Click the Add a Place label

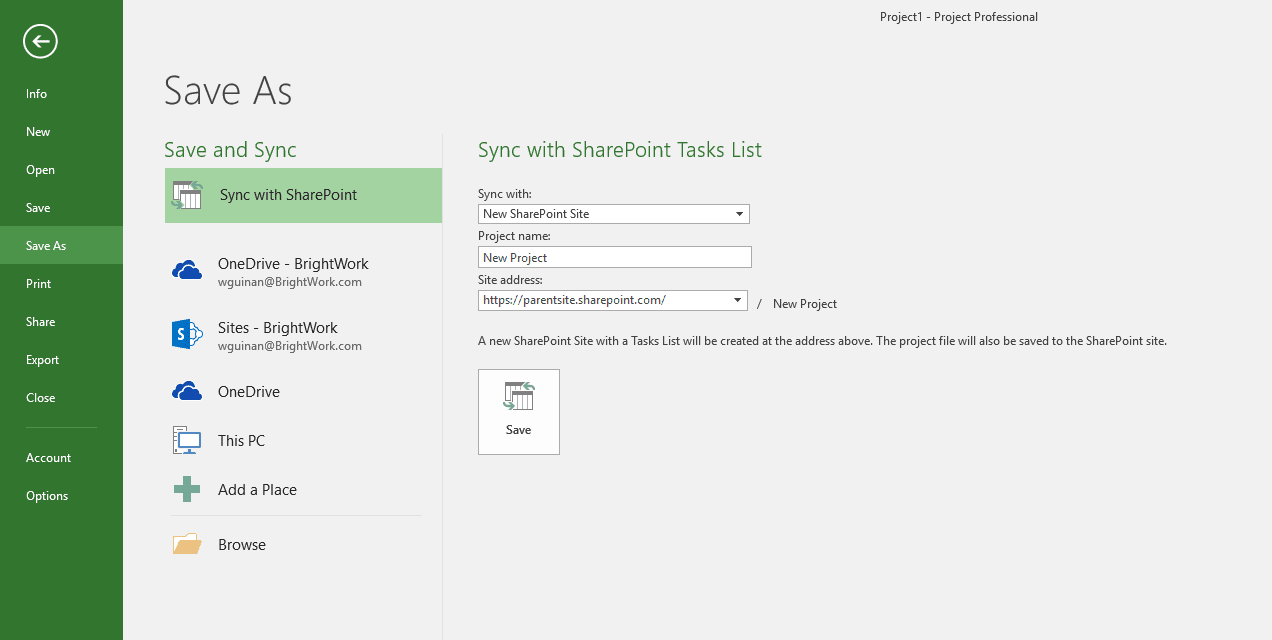point(257,490)
